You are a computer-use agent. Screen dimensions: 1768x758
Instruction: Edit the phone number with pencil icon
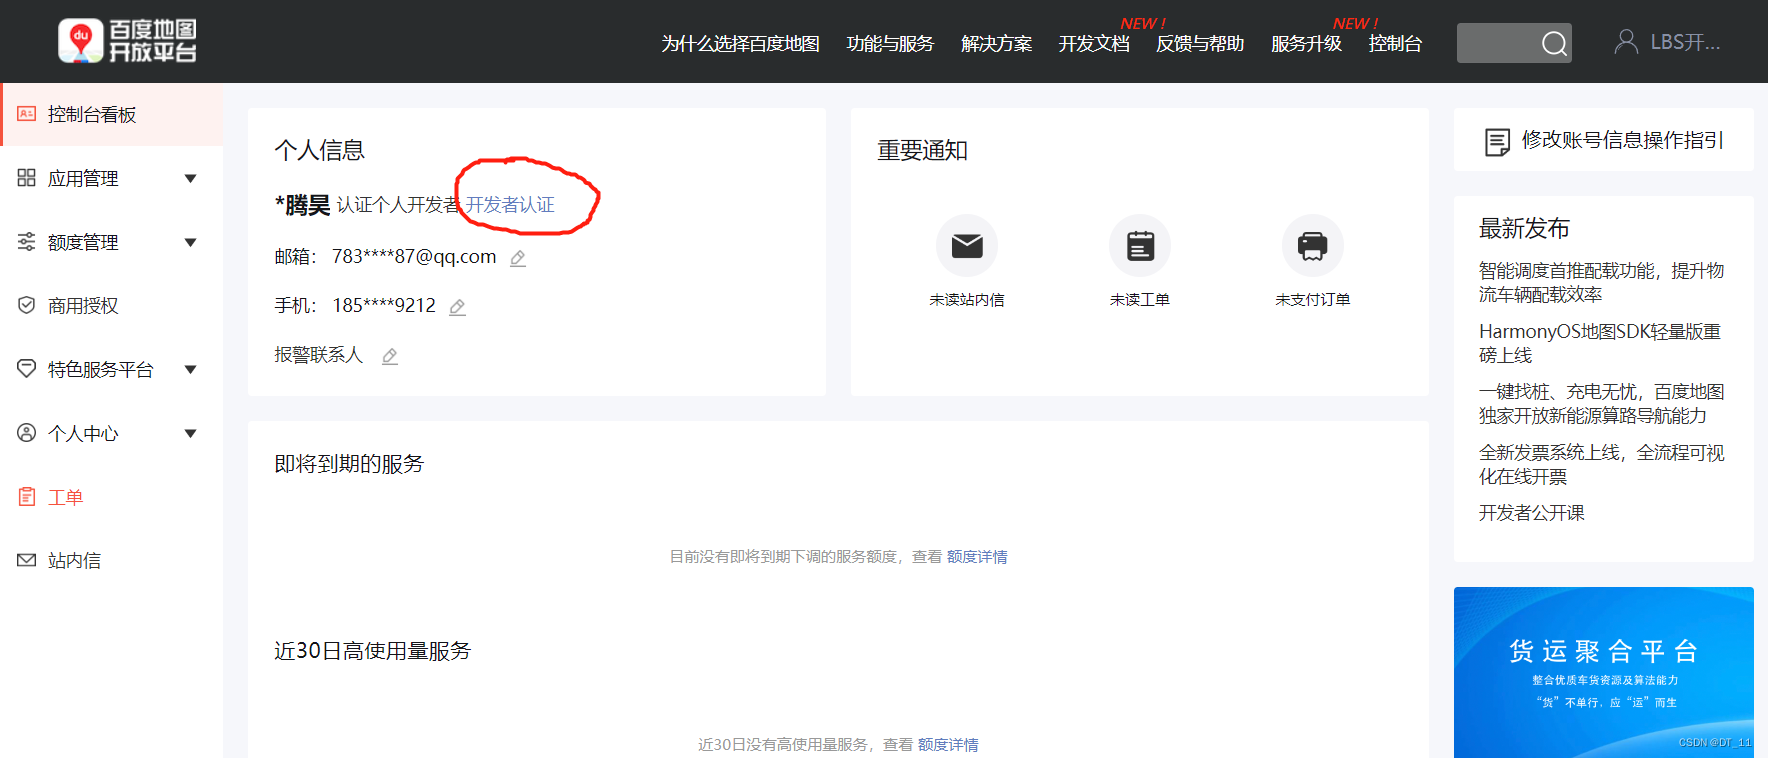coord(457,307)
